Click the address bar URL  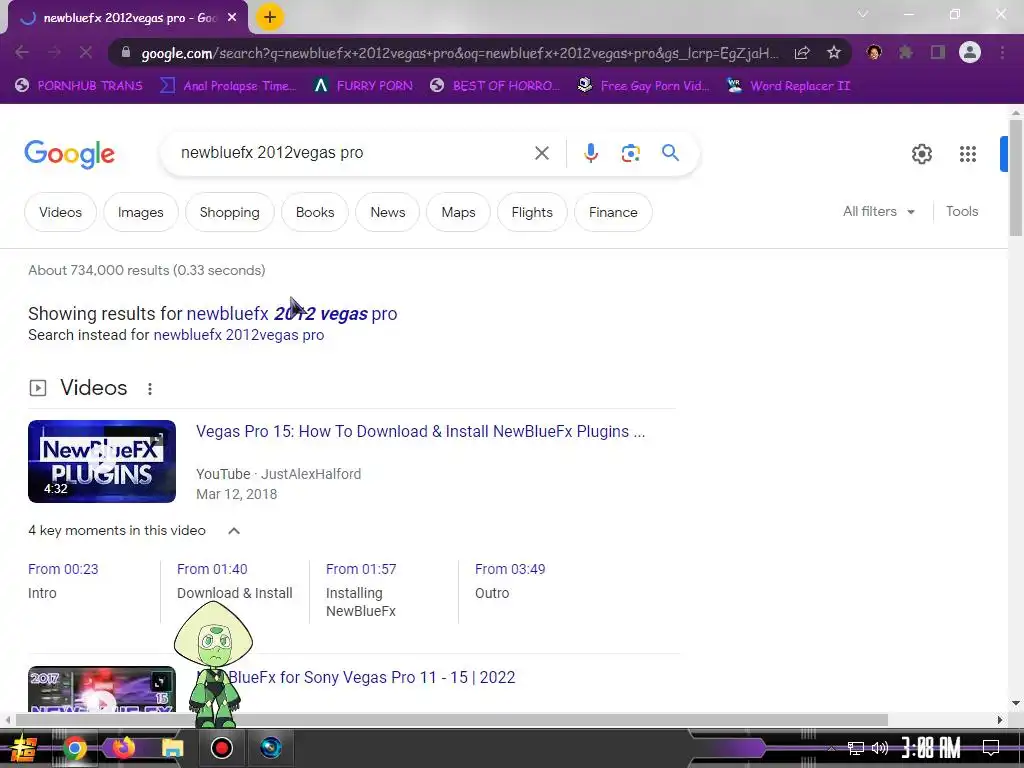pos(459,53)
